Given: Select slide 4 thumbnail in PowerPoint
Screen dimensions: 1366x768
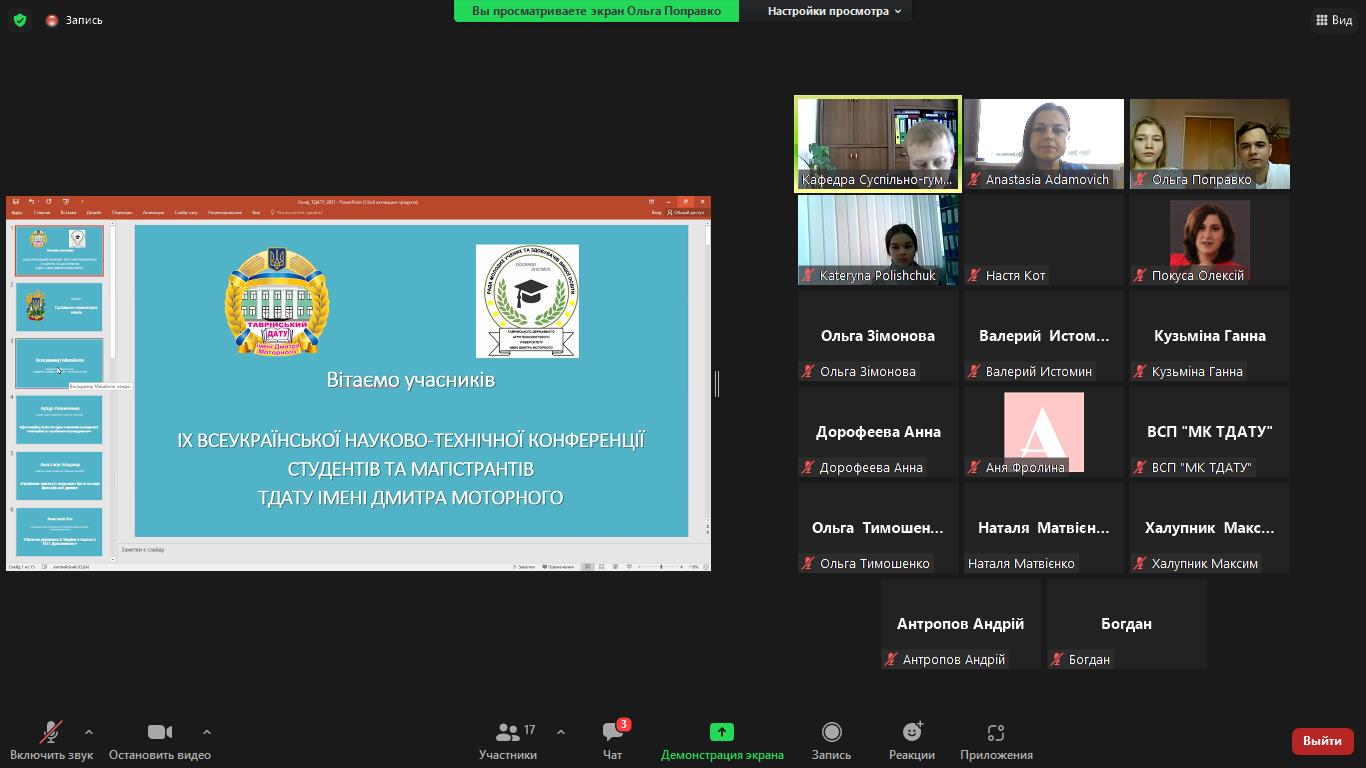Looking at the screenshot, I should point(59,419).
